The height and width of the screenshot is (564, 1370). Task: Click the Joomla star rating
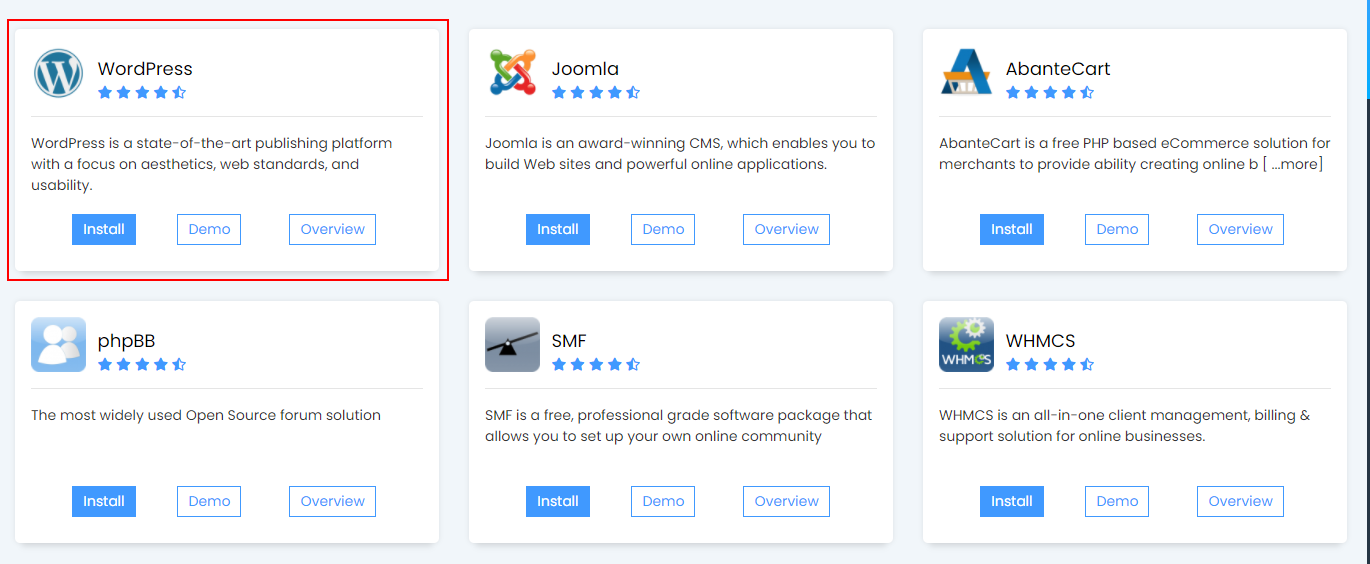(x=596, y=93)
